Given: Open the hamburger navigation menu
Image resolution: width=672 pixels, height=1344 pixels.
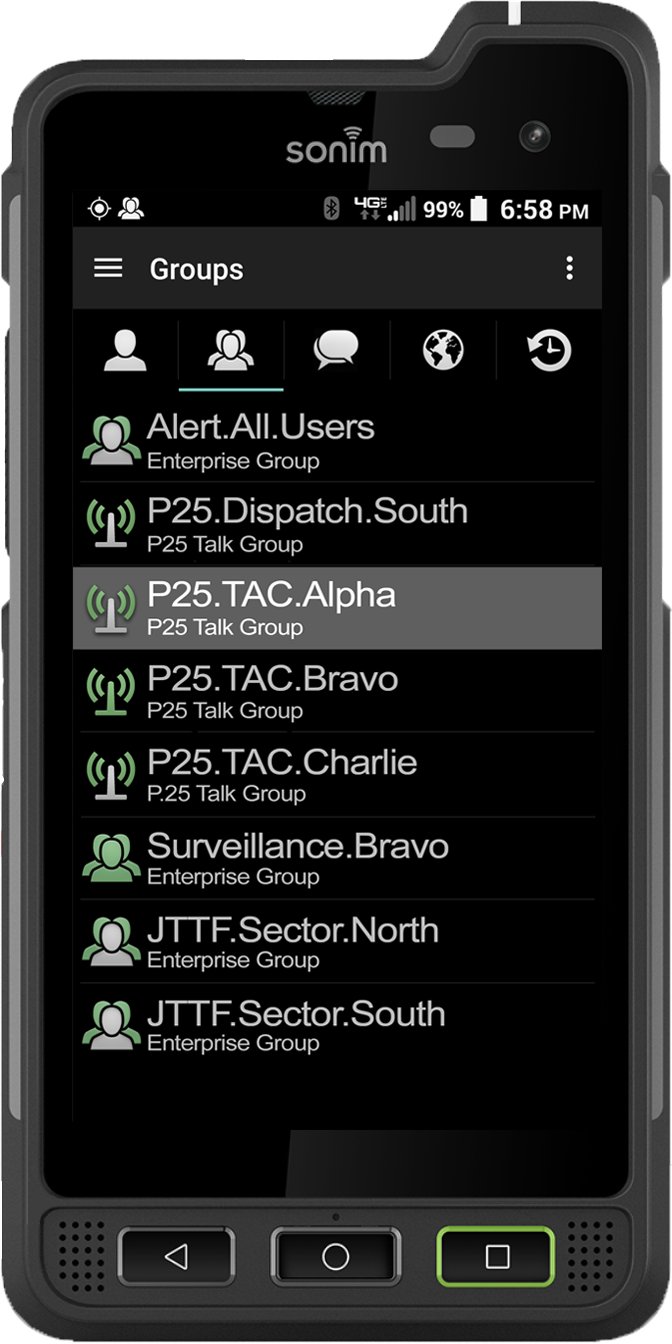Looking at the screenshot, I should (x=108, y=268).
